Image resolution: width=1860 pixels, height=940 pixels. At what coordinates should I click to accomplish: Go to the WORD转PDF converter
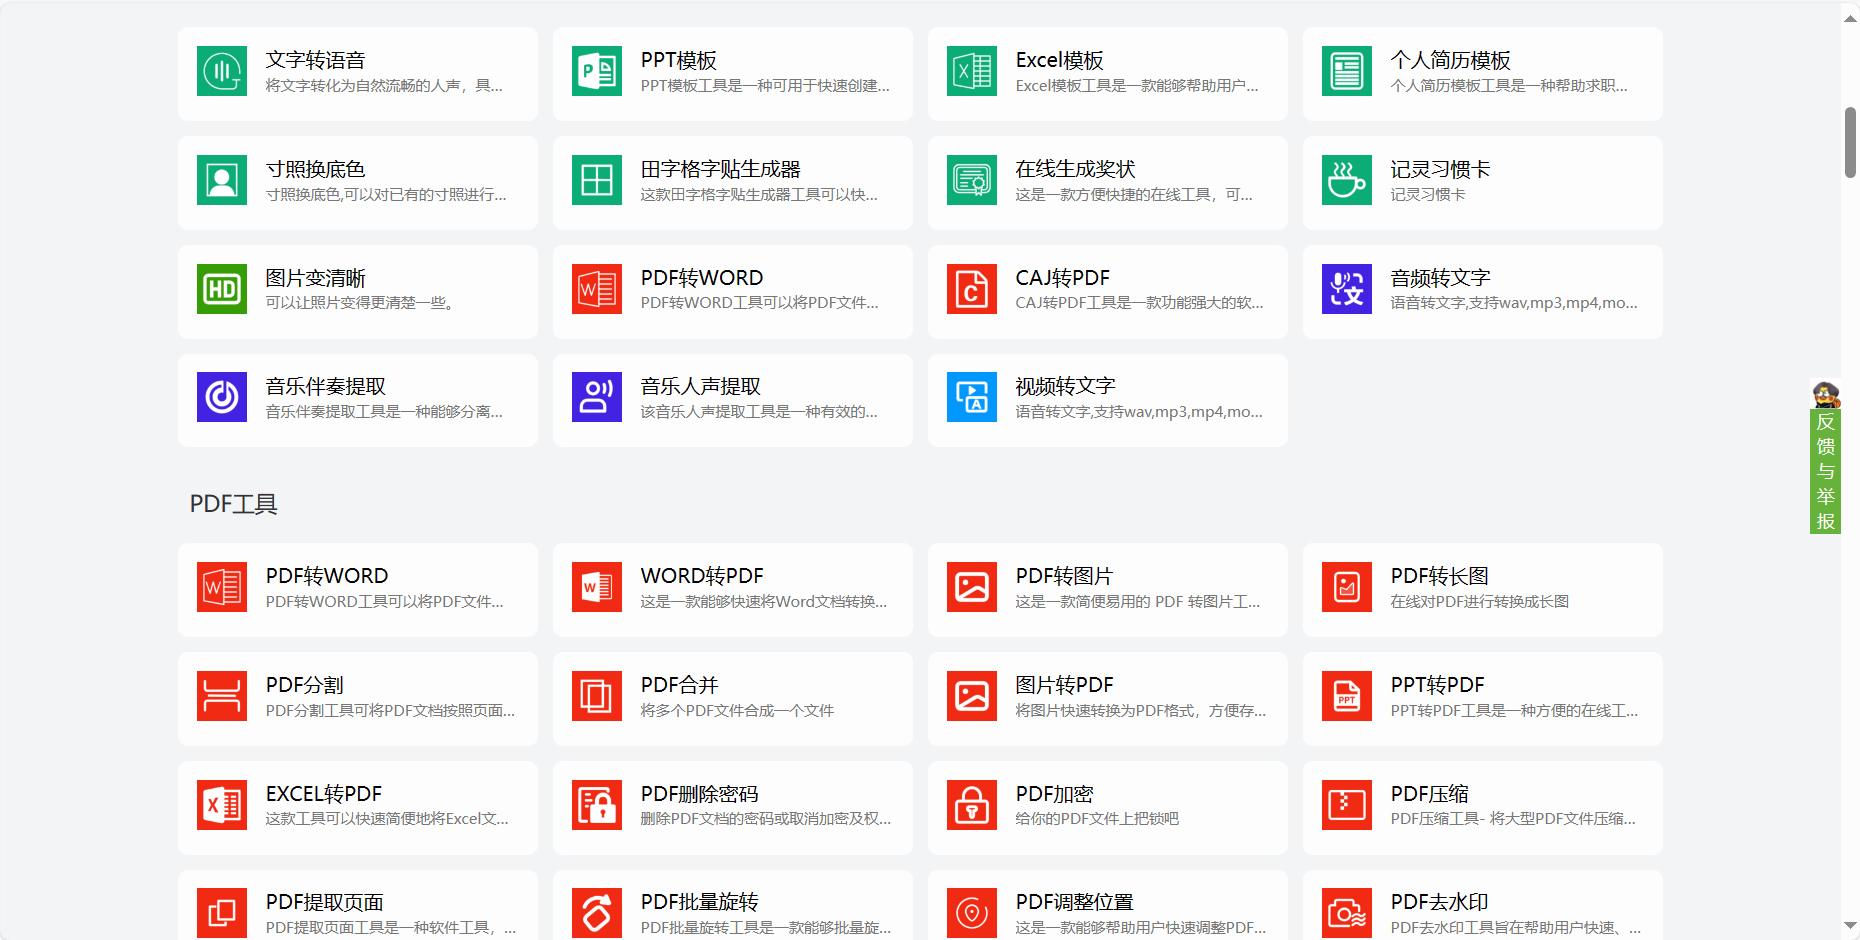[x=701, y=577]
